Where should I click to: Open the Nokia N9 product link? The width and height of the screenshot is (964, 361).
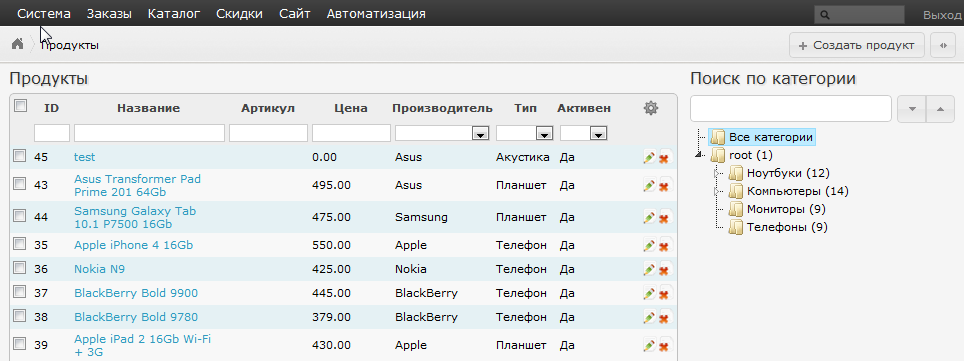point(100,269)
